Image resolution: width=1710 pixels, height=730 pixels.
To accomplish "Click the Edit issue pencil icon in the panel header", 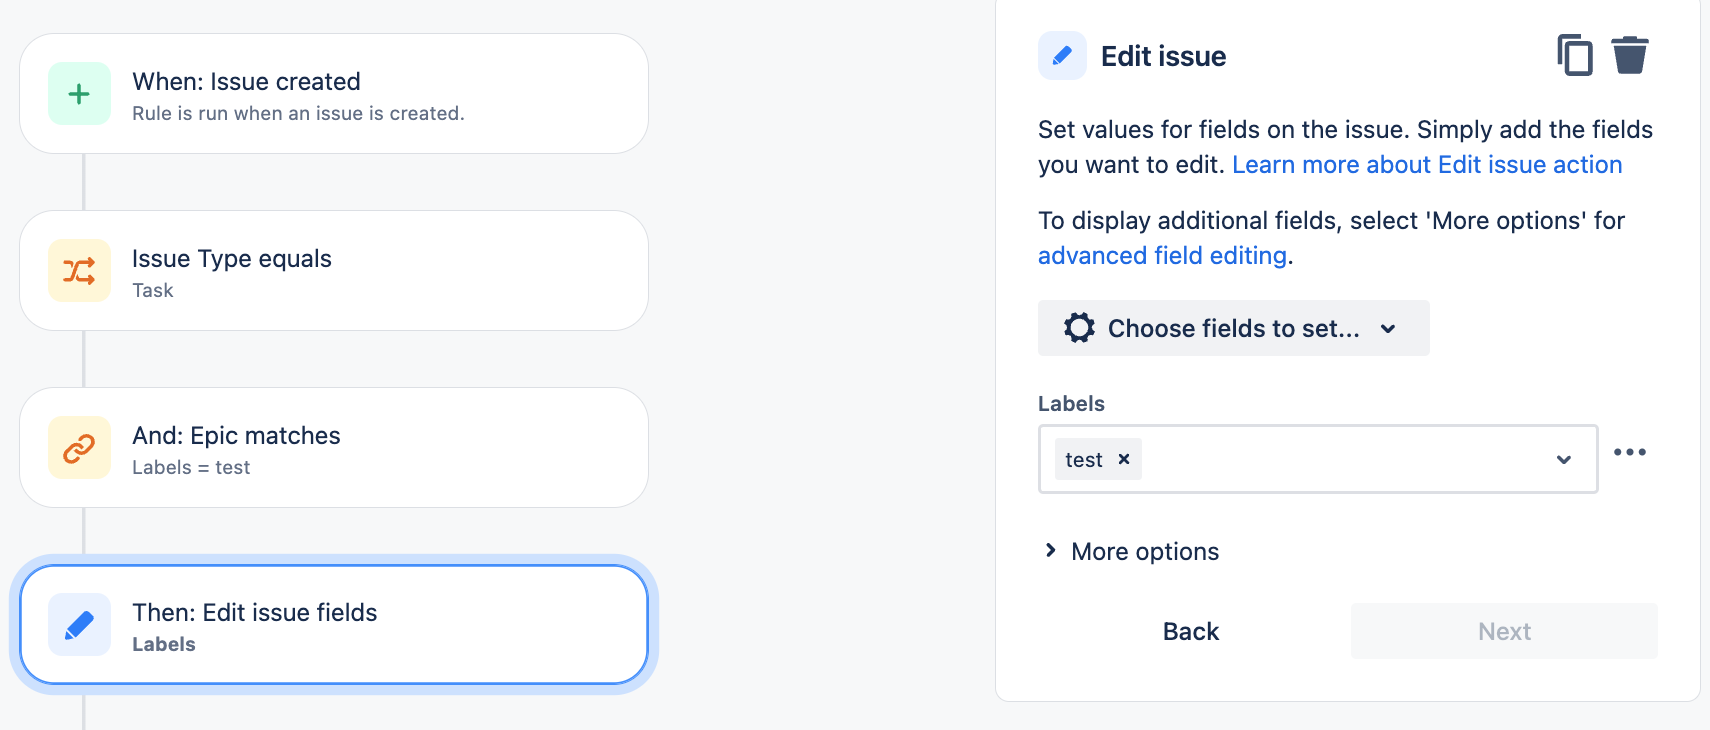I will pyautogui.click(x=1062, y=56).
